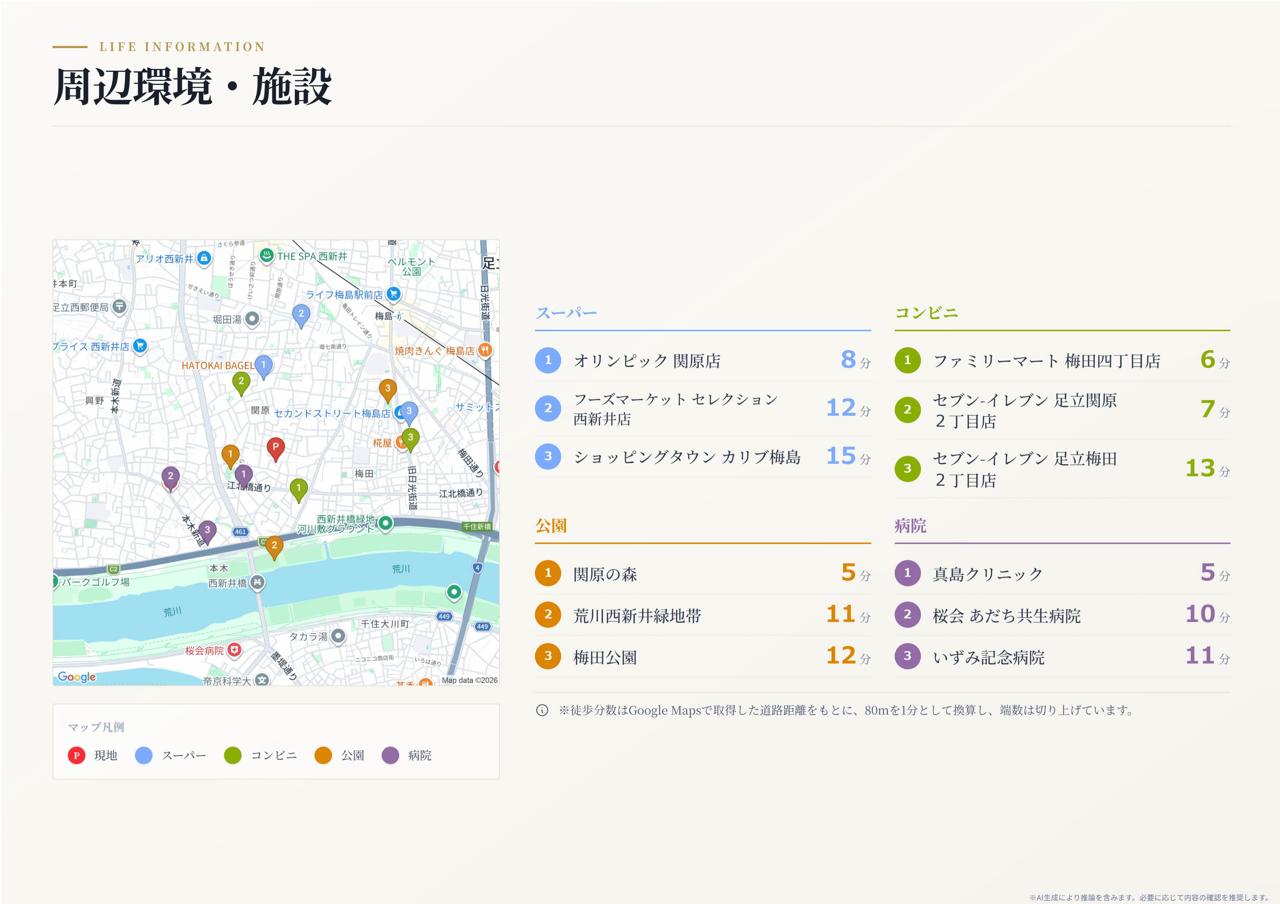Click the blue スーパー legend dot
Image resolution: width=1280 pixels, height=904 pixels.
[144, 755]
